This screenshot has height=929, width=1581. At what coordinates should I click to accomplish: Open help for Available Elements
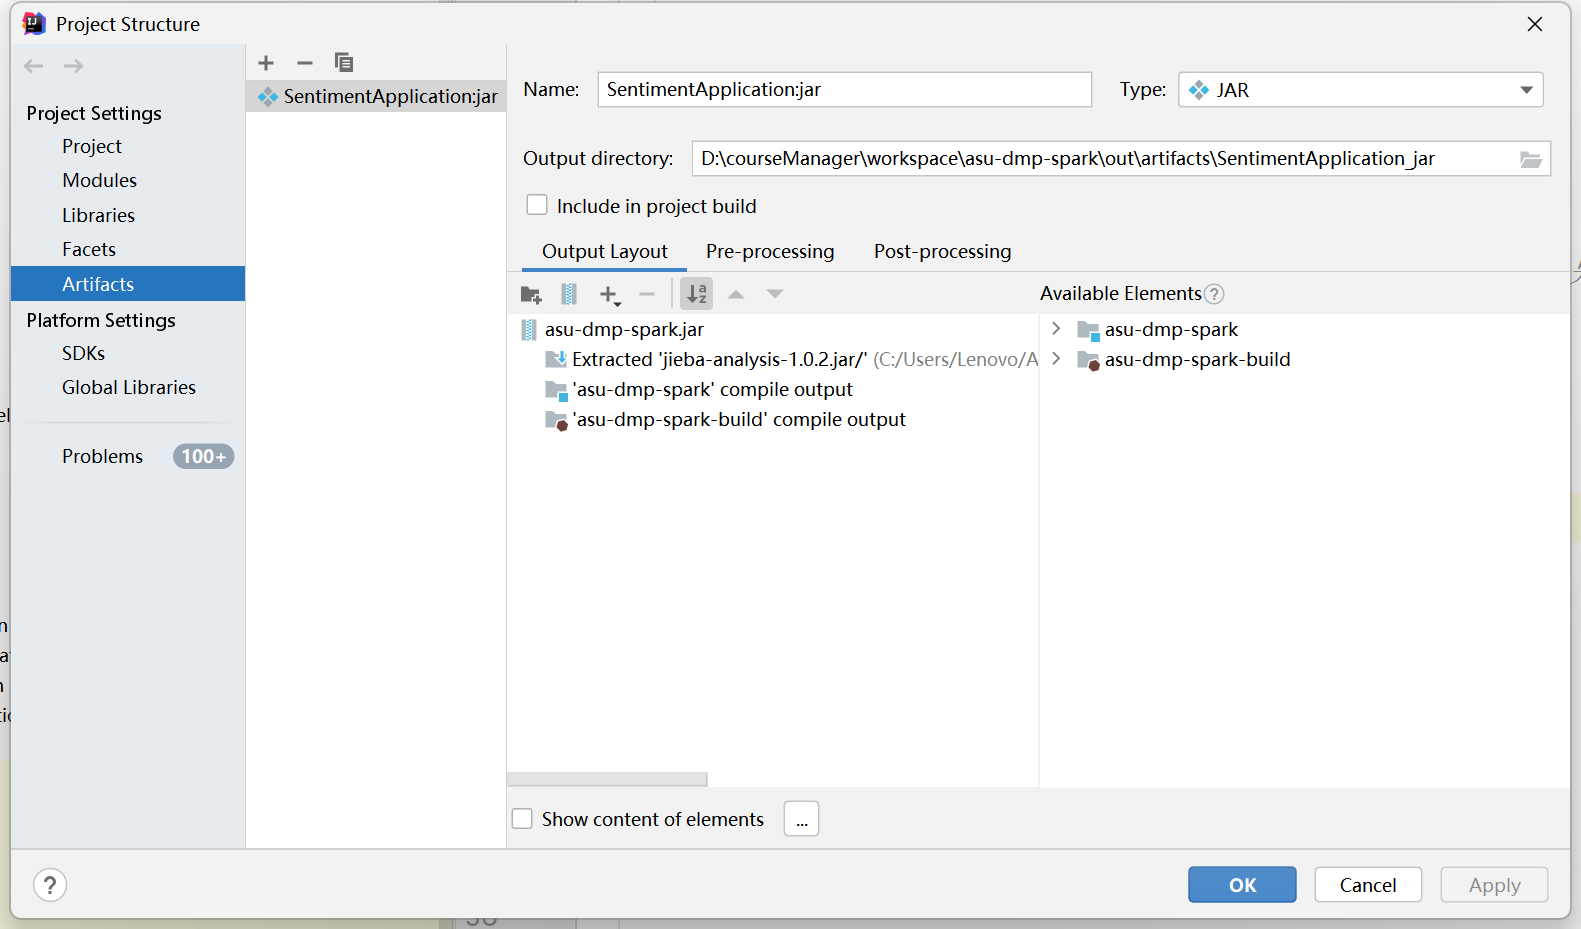pyautogui.click(x=1214, y=294)
